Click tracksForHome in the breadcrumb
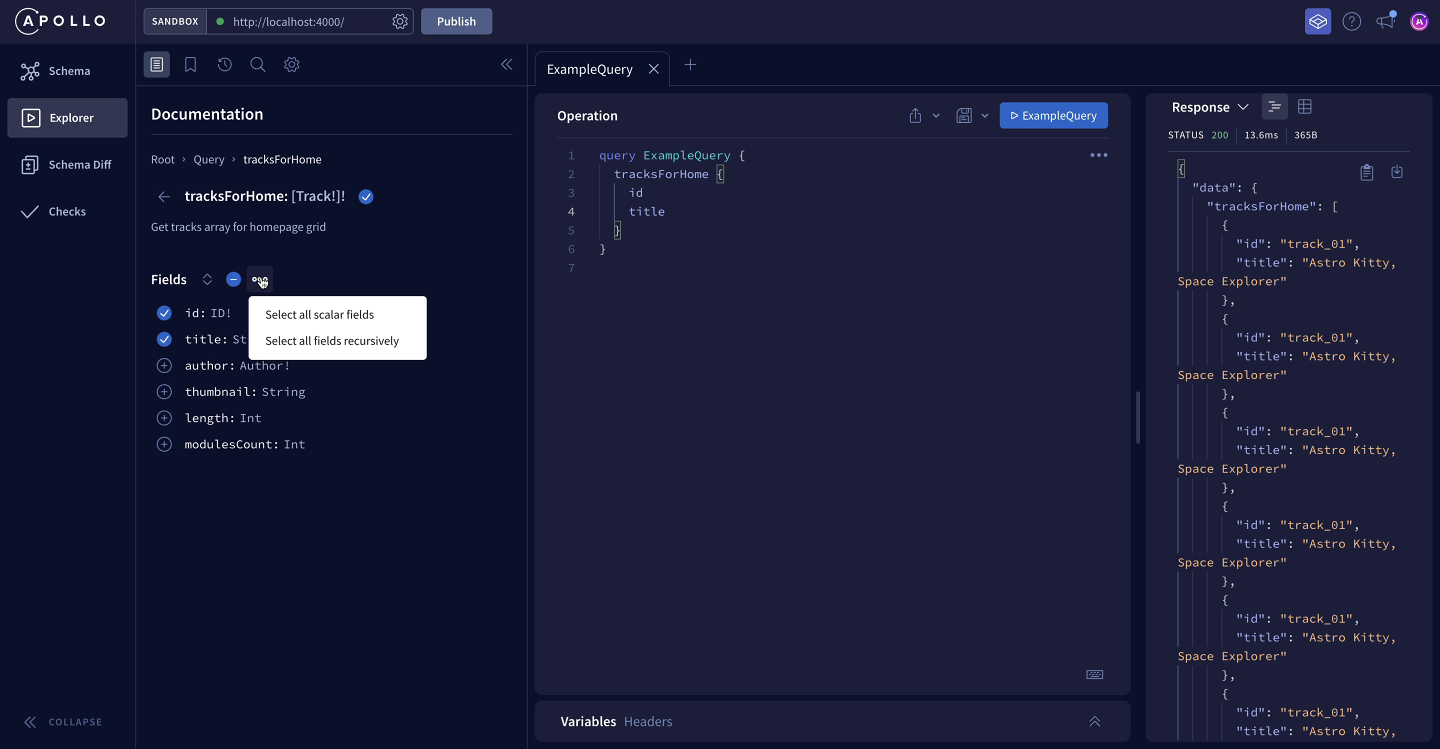The width and height of the screenshot is (1440, 749). point(282,160)
